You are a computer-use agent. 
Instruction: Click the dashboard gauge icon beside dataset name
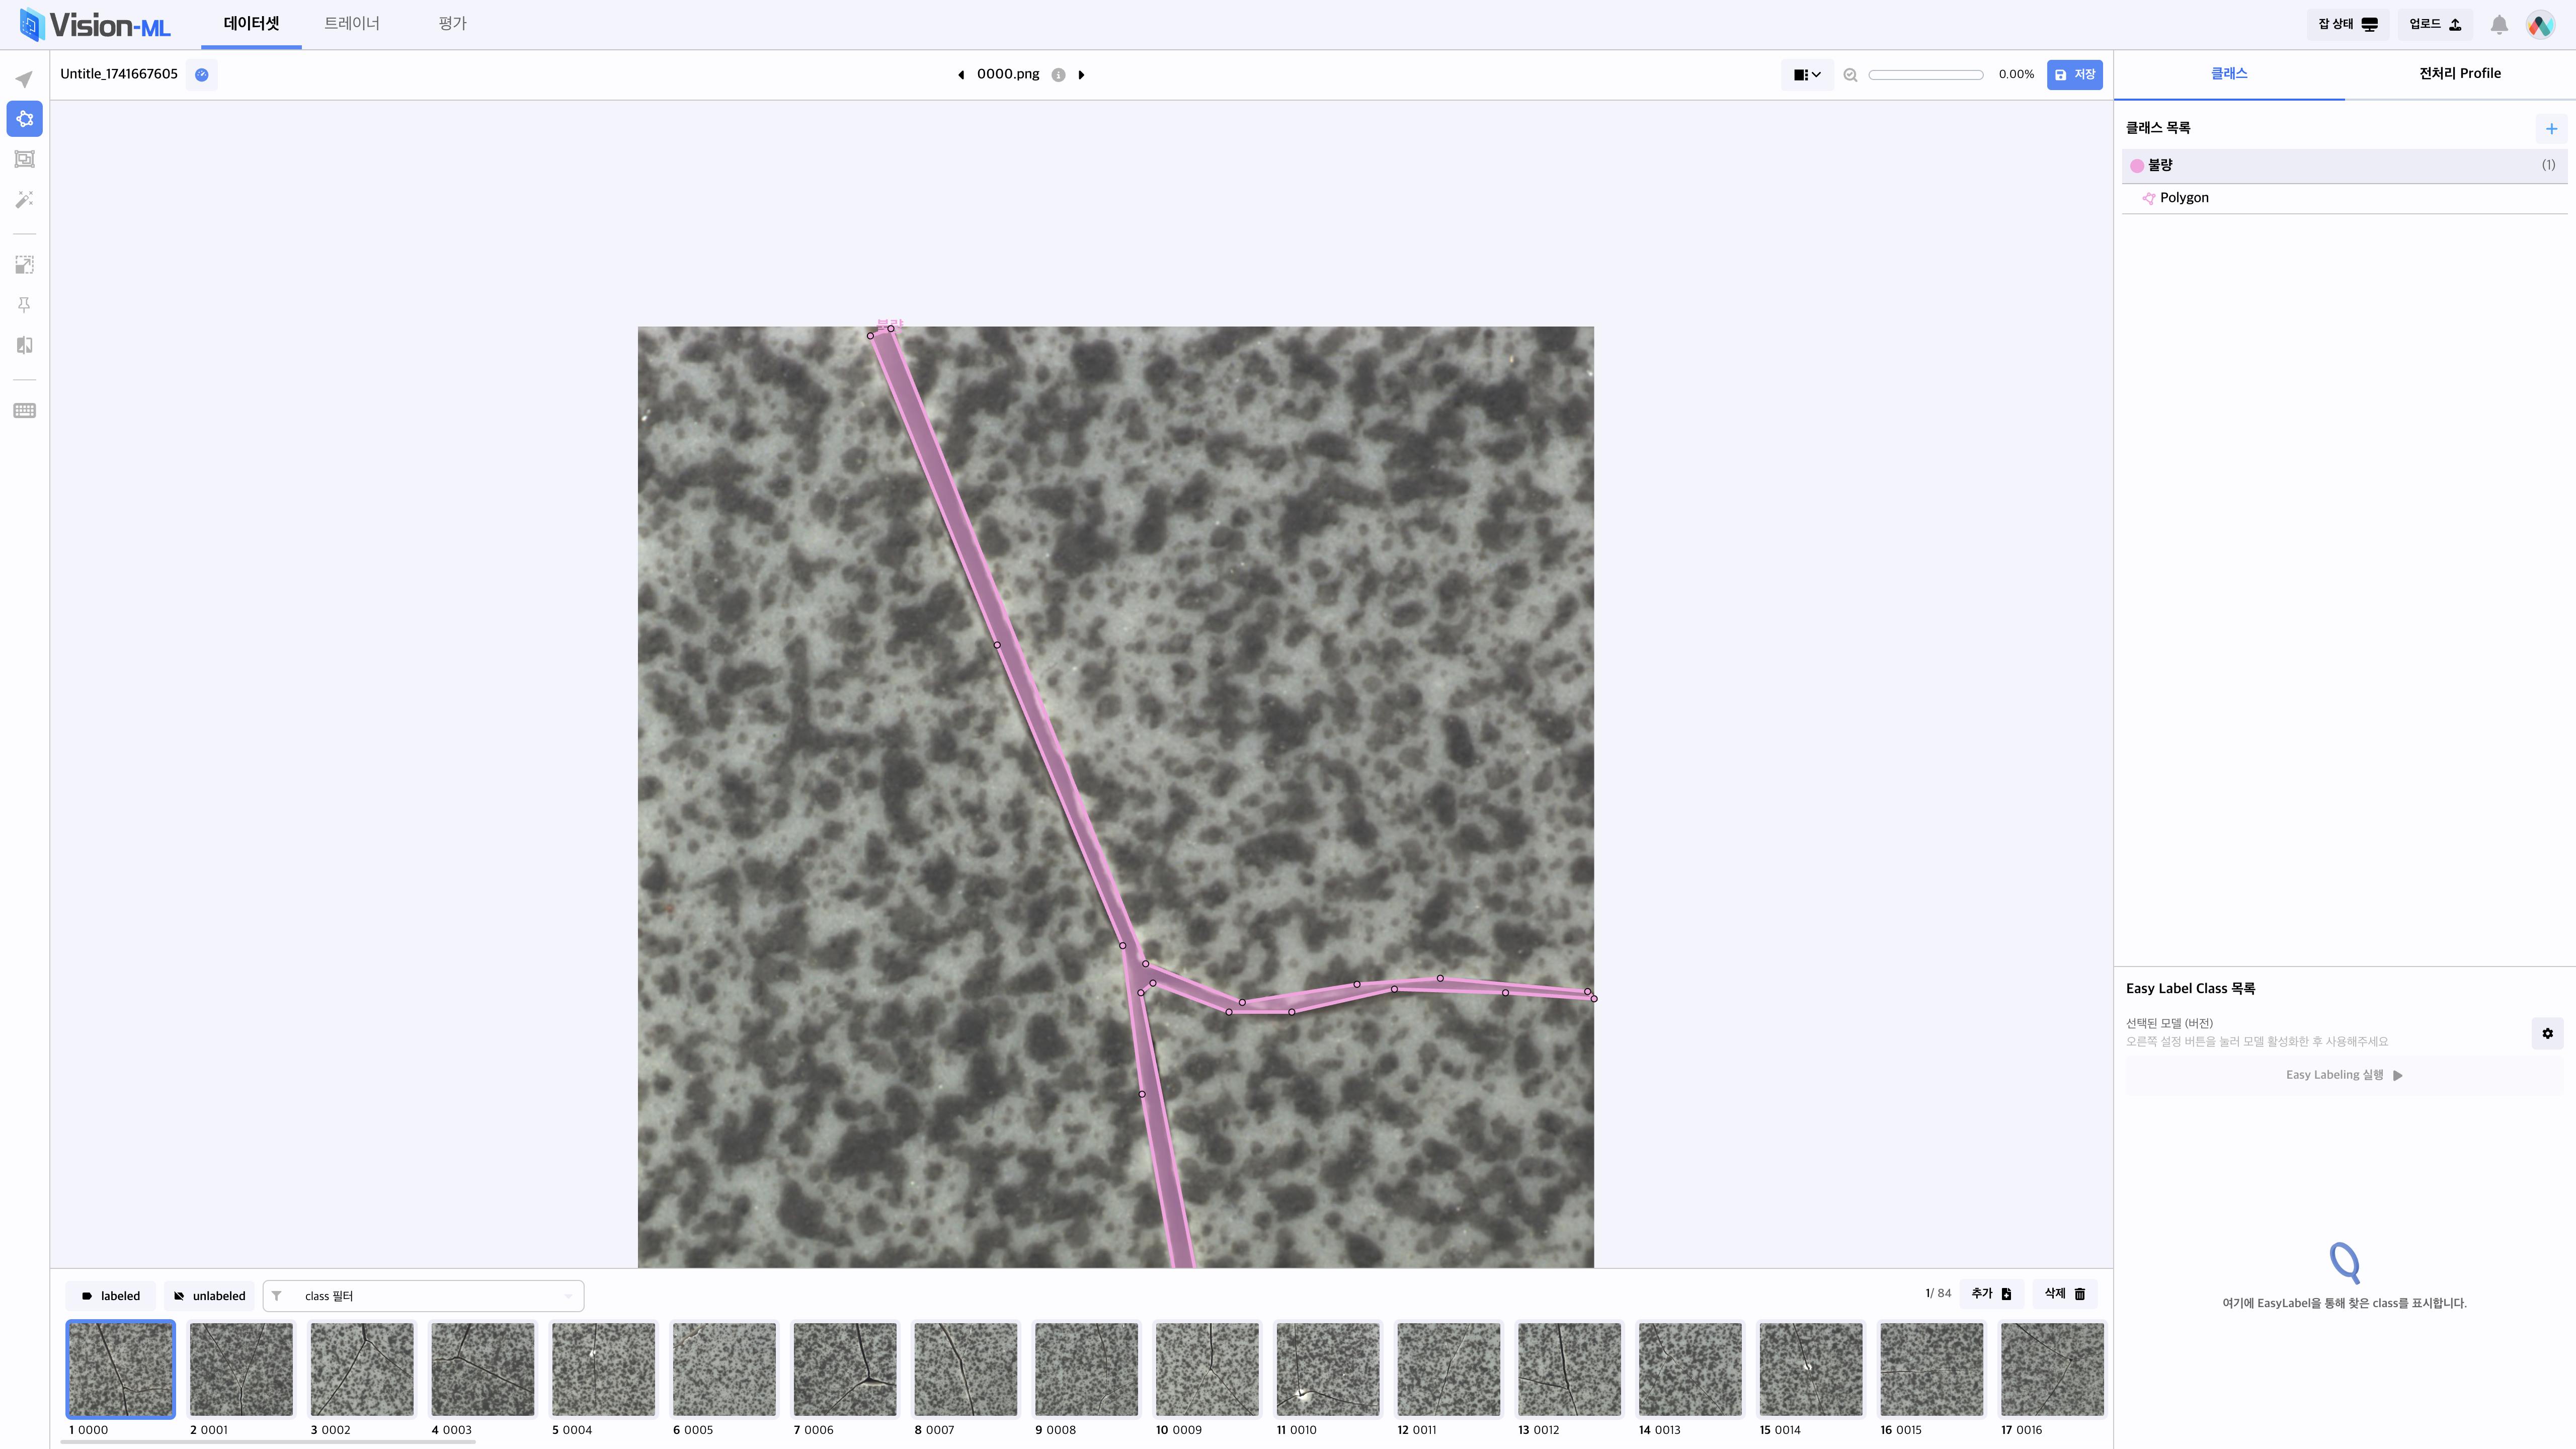pos(202,74)
